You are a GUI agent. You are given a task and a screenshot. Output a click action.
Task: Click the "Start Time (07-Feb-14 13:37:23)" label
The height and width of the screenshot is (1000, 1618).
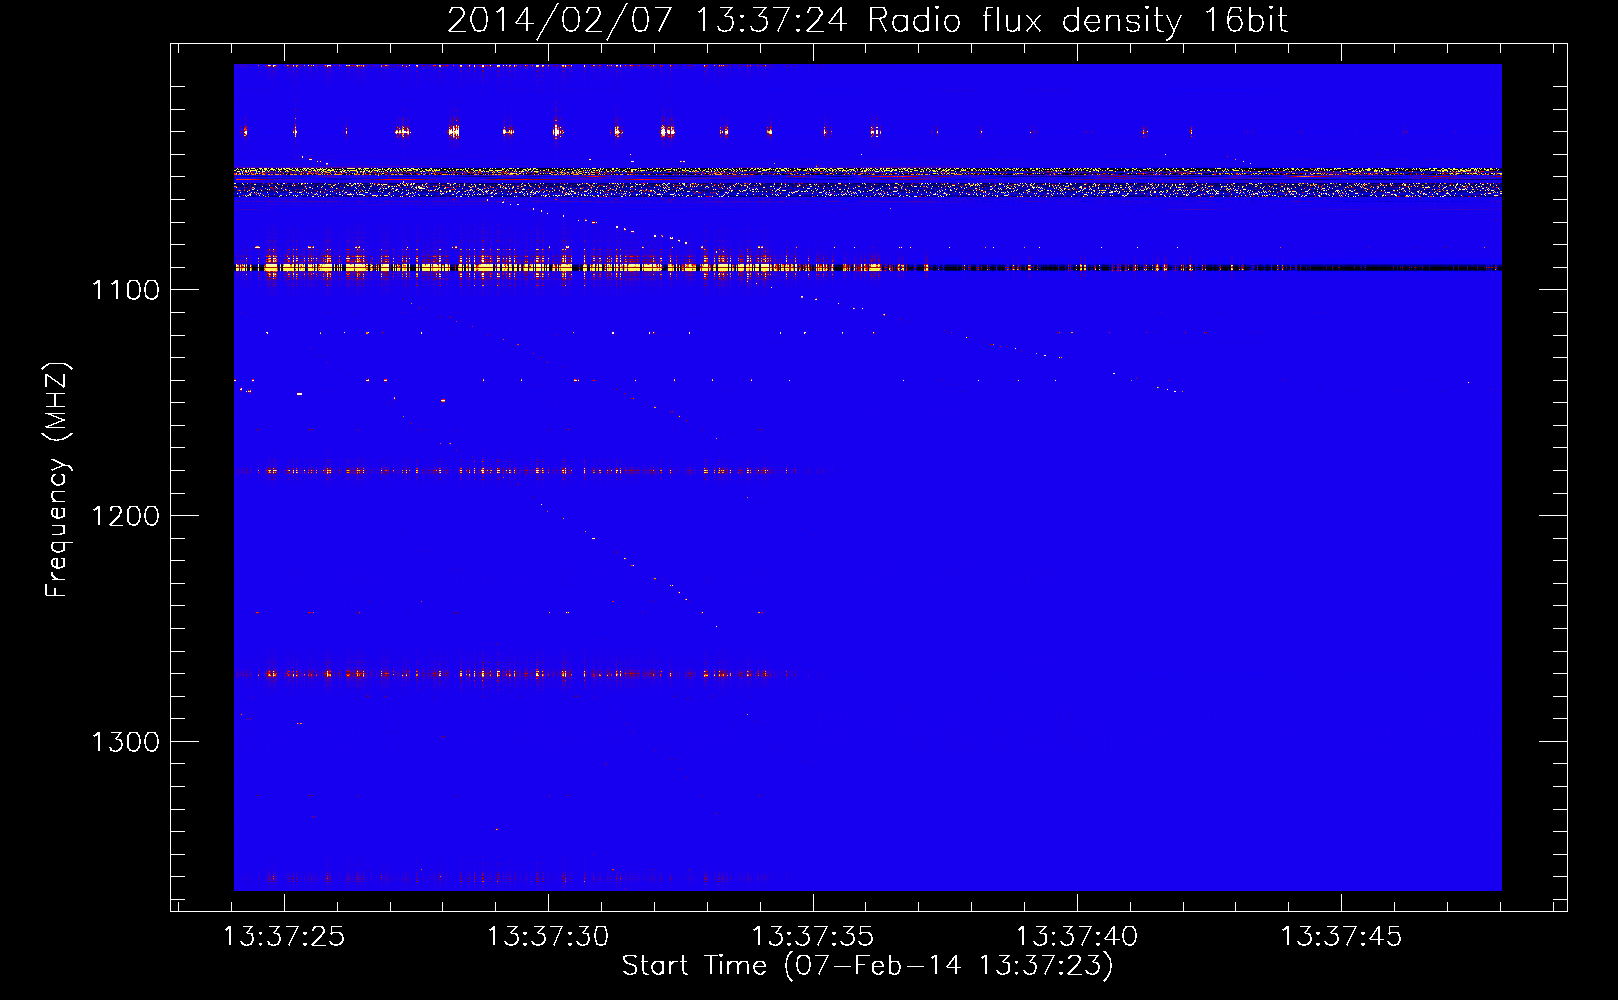(867, 966)
